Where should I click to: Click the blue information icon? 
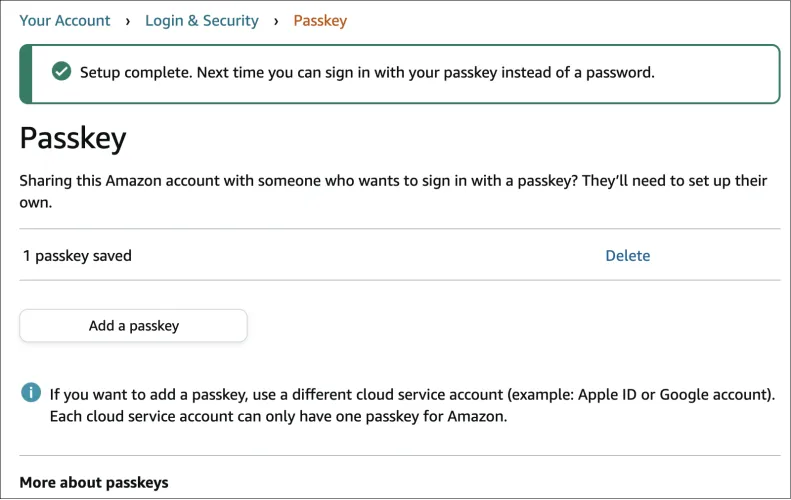(x=31, y=392)
